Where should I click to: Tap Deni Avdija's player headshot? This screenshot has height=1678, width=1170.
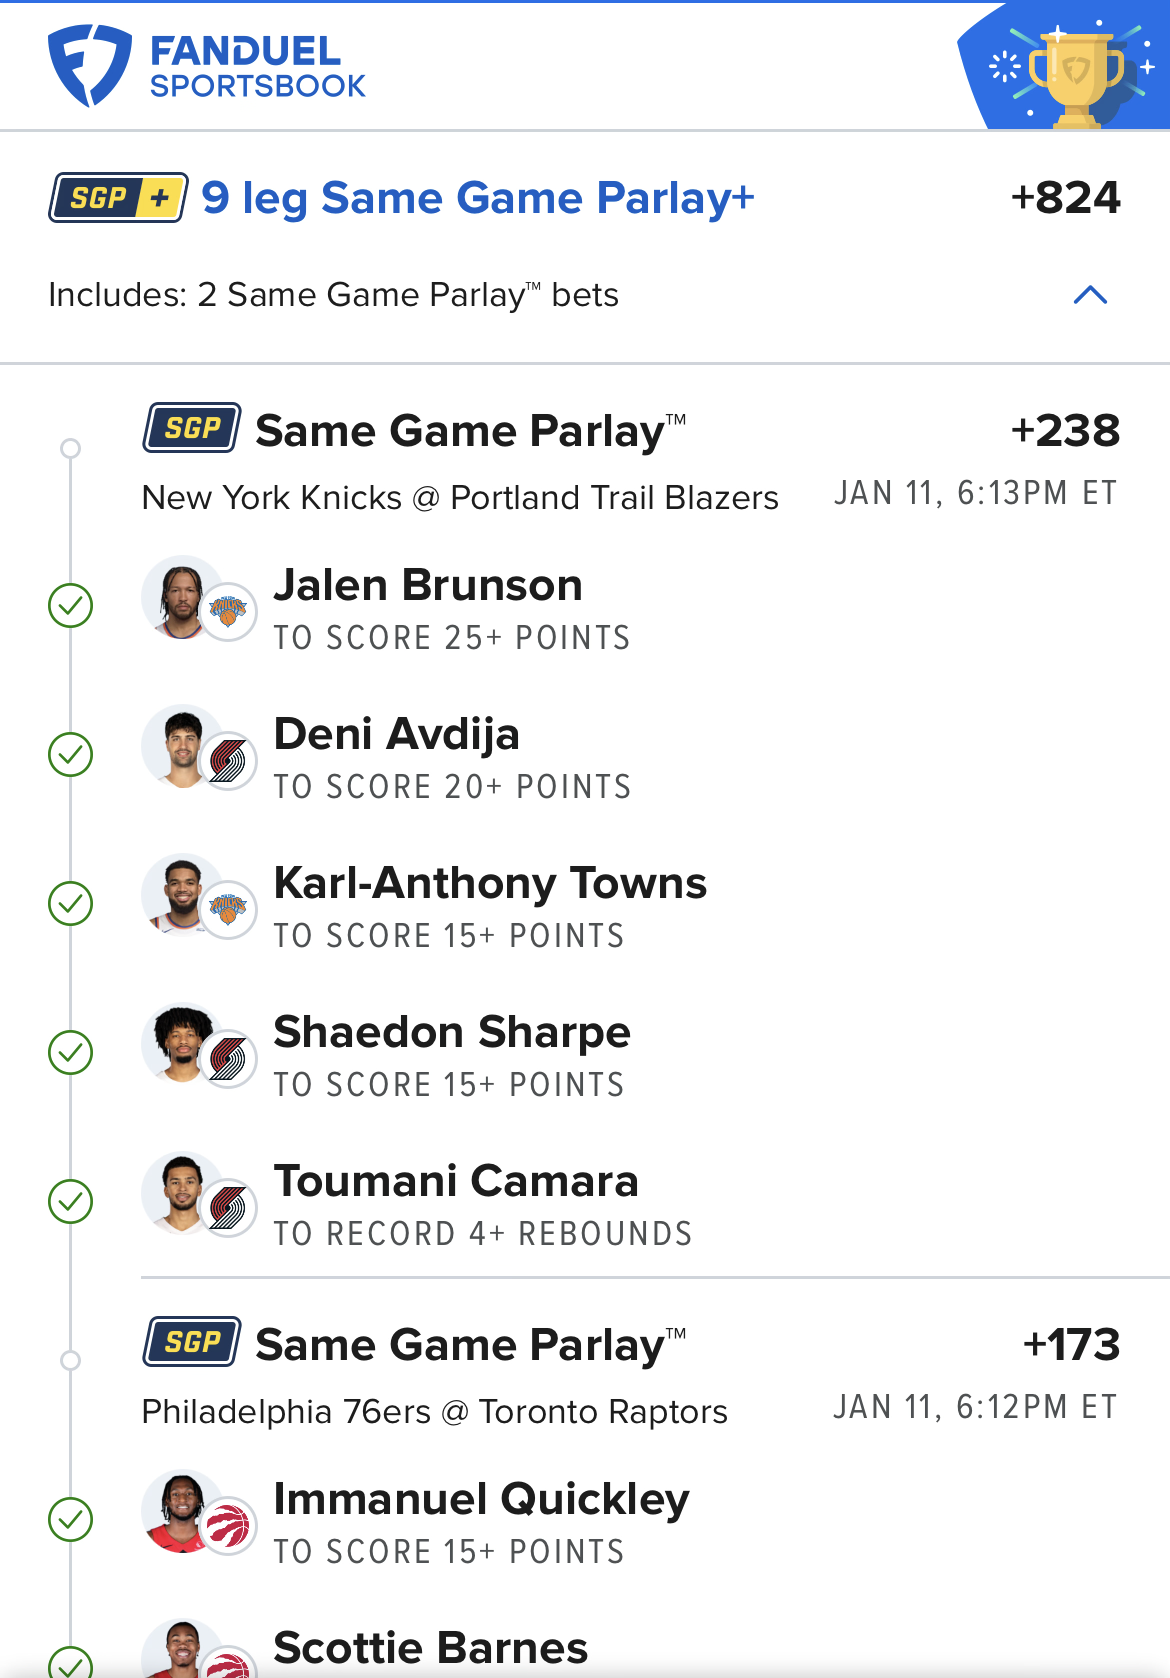[x=182, y=746]
